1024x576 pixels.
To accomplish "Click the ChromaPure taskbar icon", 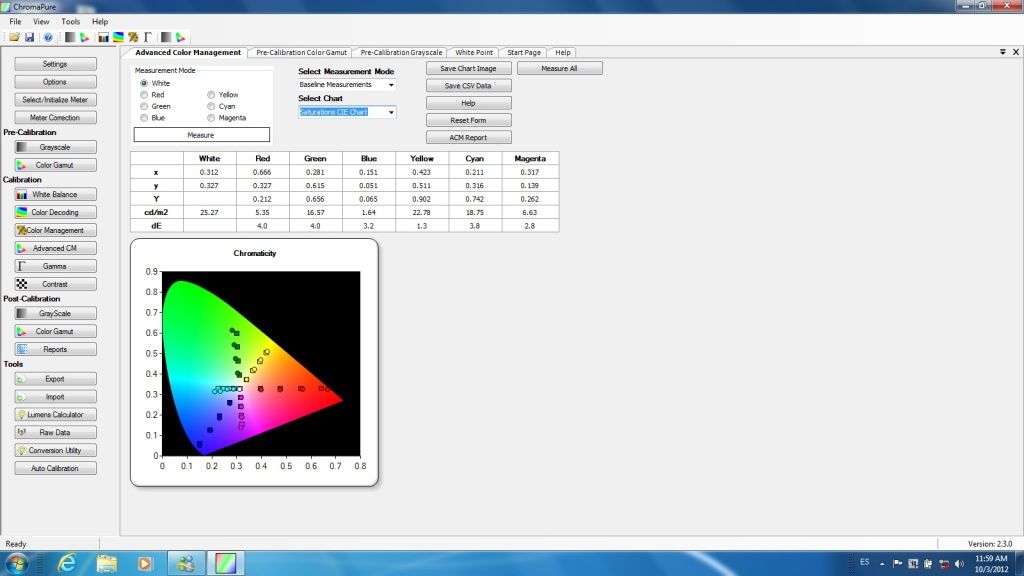I will point(226,563).
